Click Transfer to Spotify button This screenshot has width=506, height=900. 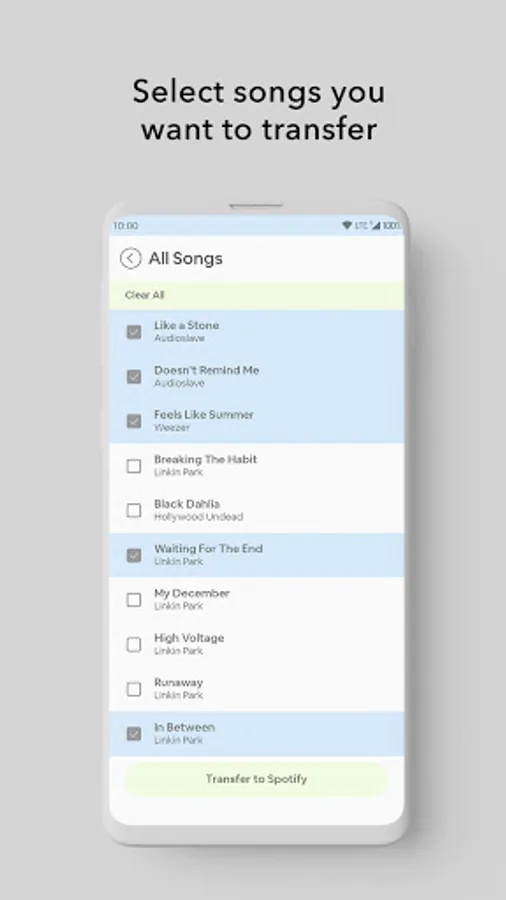pyautogui.click(x=256, y=779)
